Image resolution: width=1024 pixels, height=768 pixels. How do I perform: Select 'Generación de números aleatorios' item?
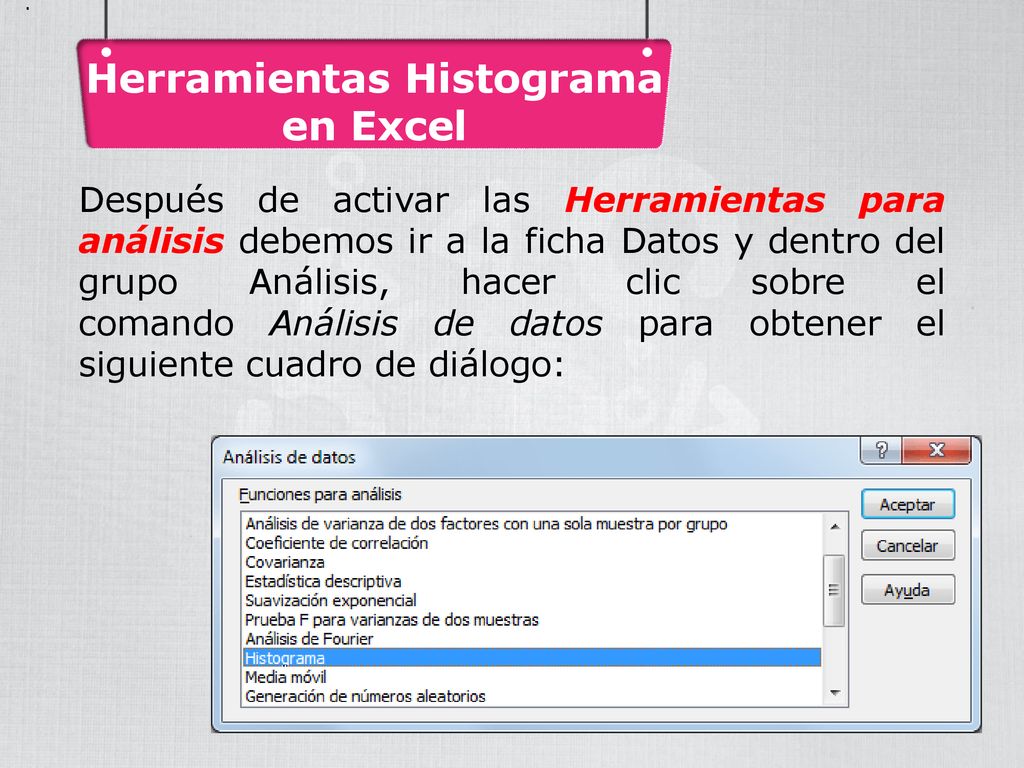tap(532, 696)
